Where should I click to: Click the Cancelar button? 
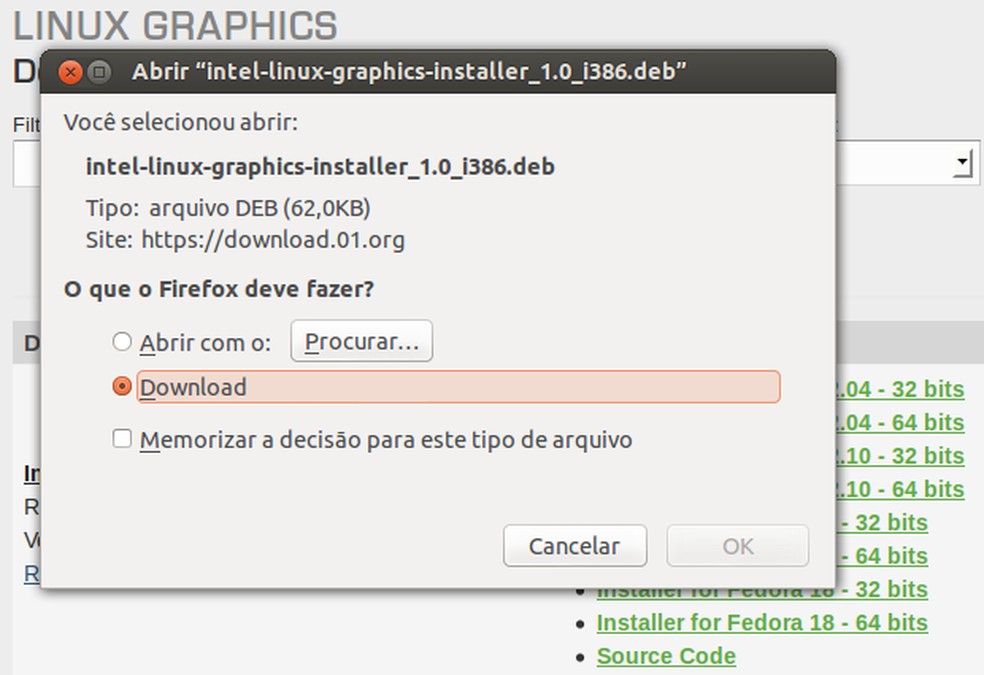[574, 546]
